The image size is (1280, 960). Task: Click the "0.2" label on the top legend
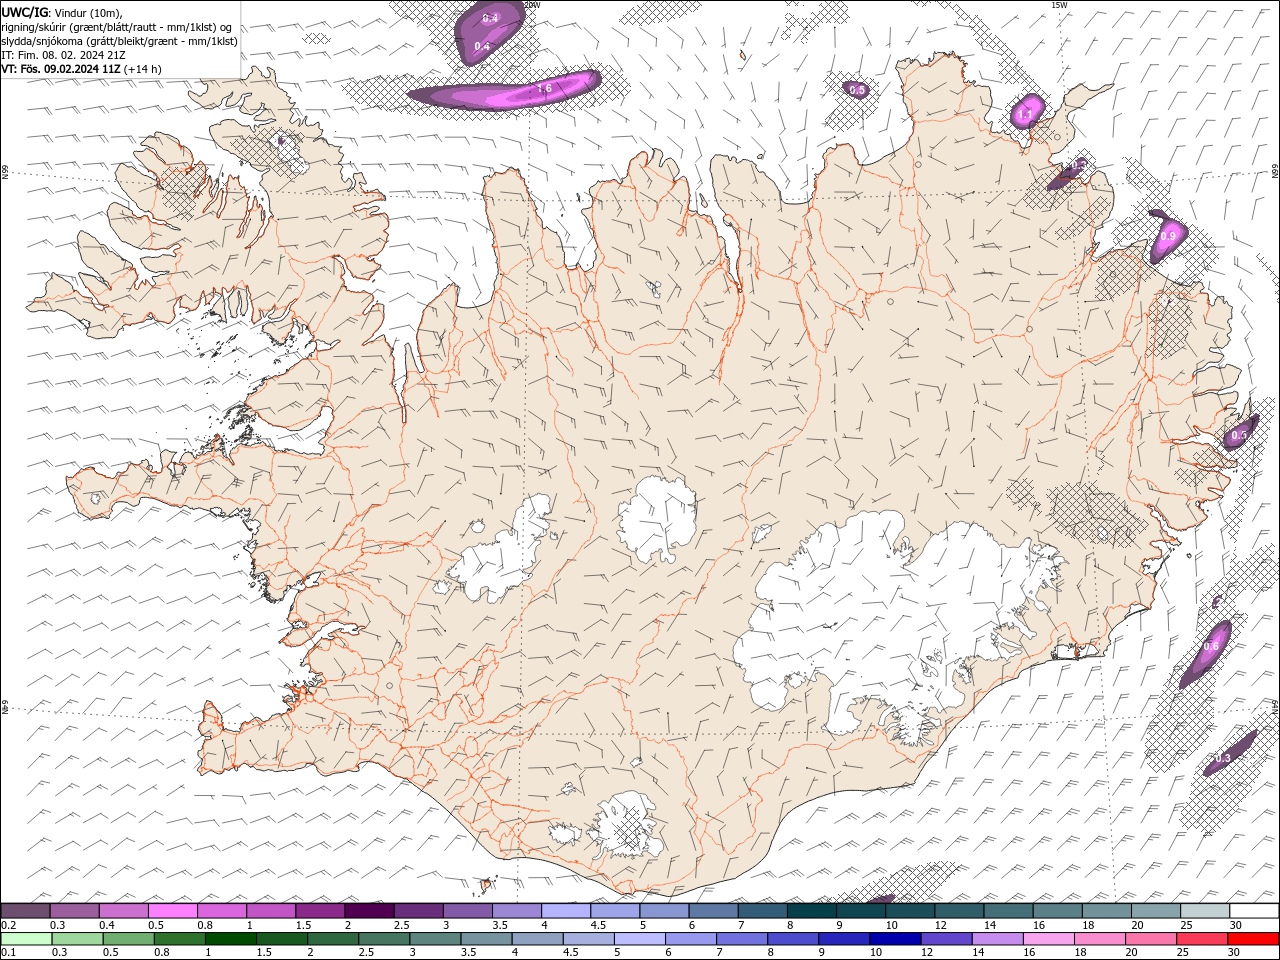tap(9, 925)
